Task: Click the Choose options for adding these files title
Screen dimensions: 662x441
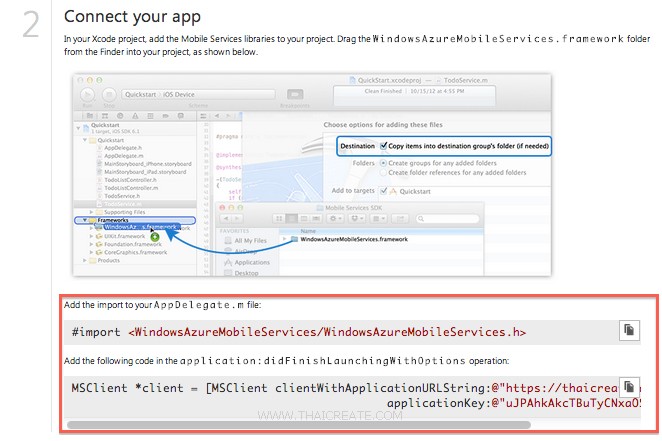Action: click(x=383, y=124)
